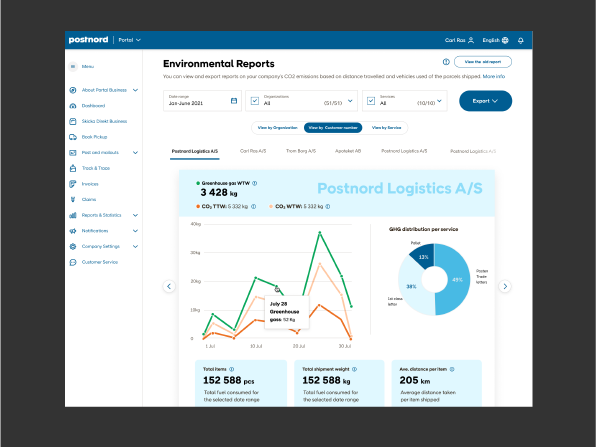The height and width of the screenshot is (447, 597).
Task: Click the Book Pickup truck icon
Action: pos(73,137)
